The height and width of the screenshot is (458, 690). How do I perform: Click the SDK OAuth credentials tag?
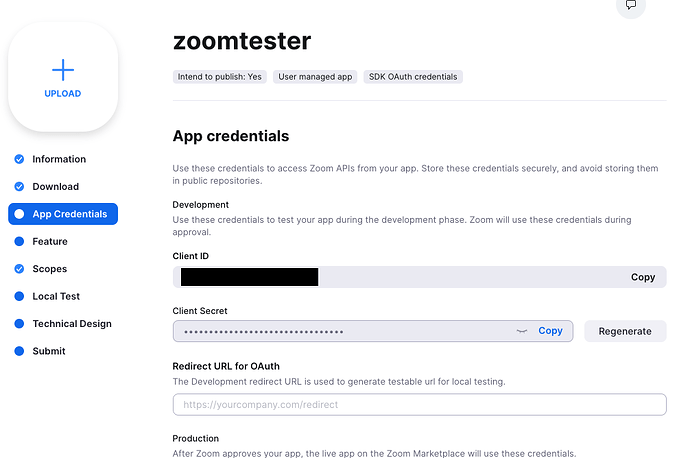[x=414, y=76]
